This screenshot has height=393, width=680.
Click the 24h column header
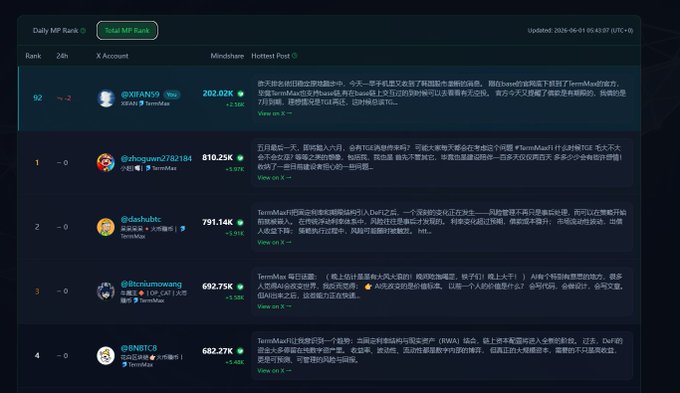tap(62, 56)
